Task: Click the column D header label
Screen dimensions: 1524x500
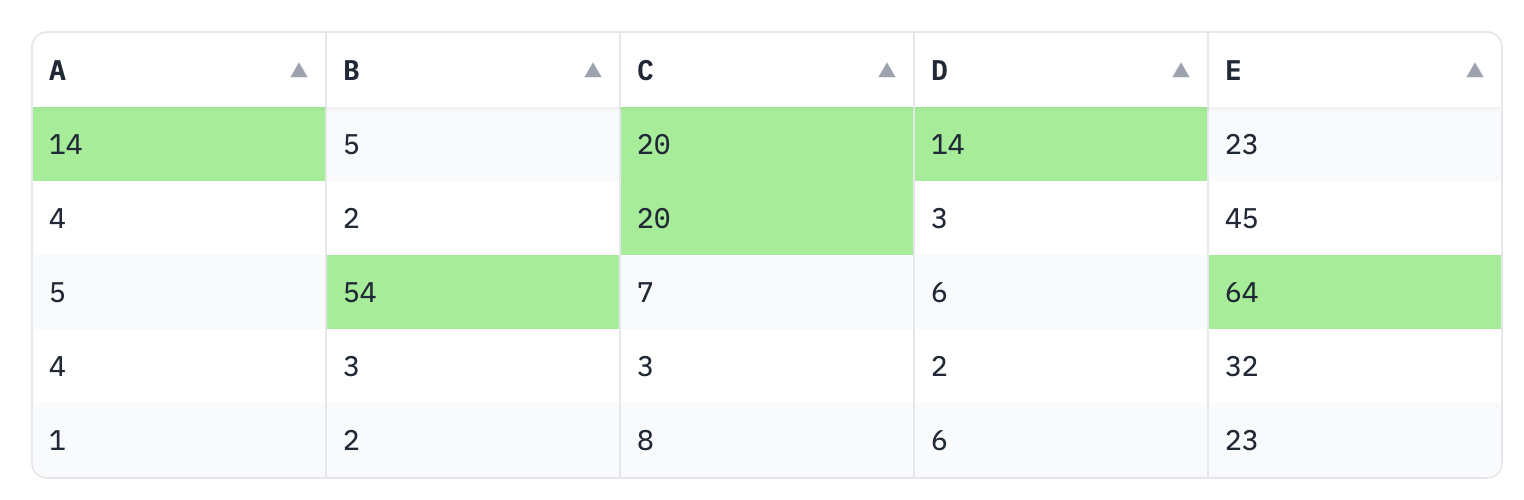Action: [939, 71]
